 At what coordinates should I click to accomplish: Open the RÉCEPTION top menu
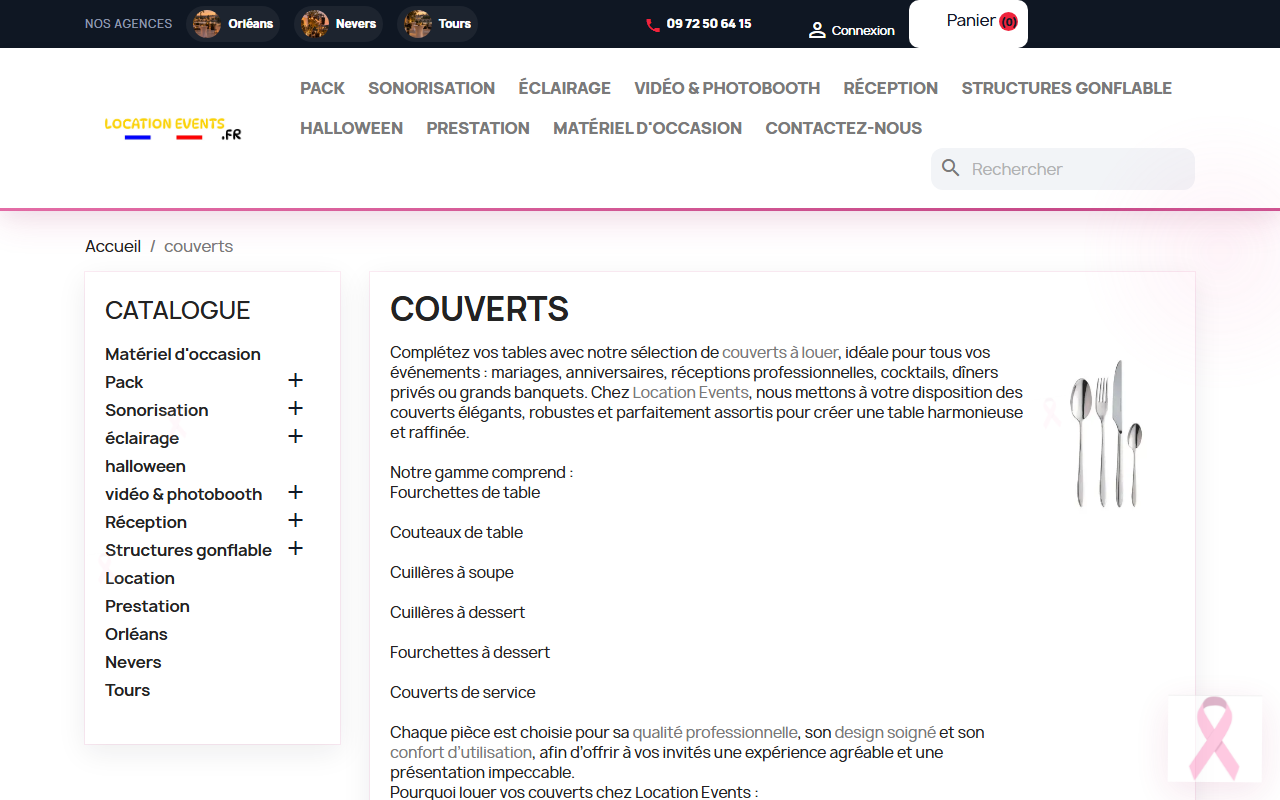(x=890, y=88)
